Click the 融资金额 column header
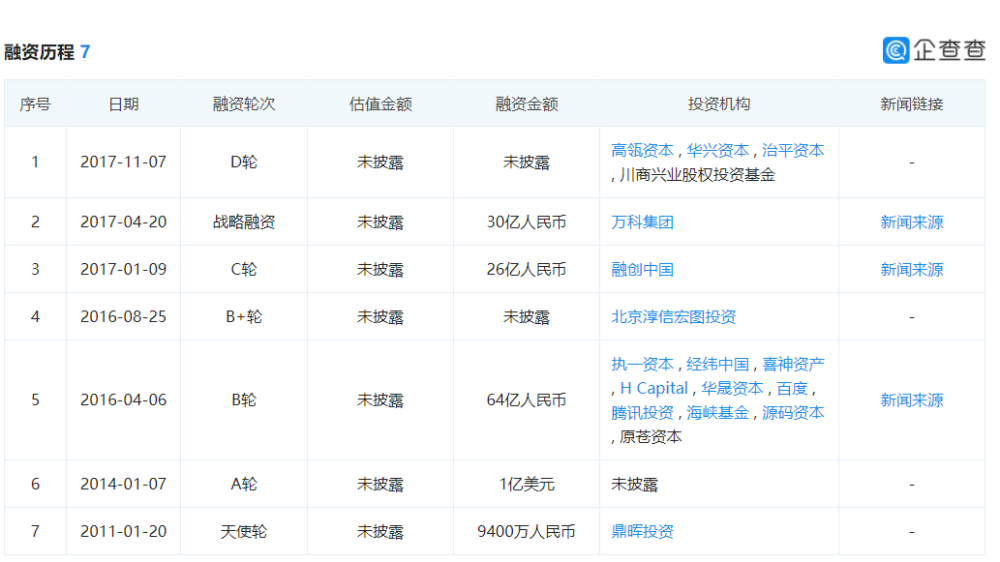Viewport: 1000px width, 562px height. [x=526, y=104]
